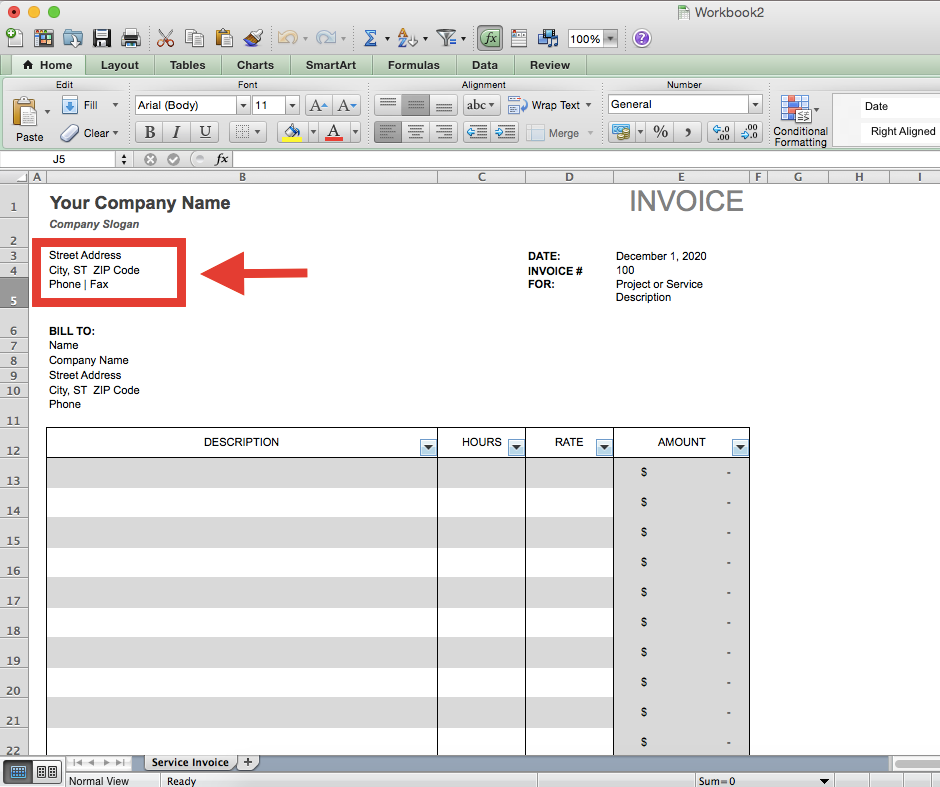This screenshot has height=787, width=940.
Task: Click the Format Painter brush icon
Action: [252, 38]
